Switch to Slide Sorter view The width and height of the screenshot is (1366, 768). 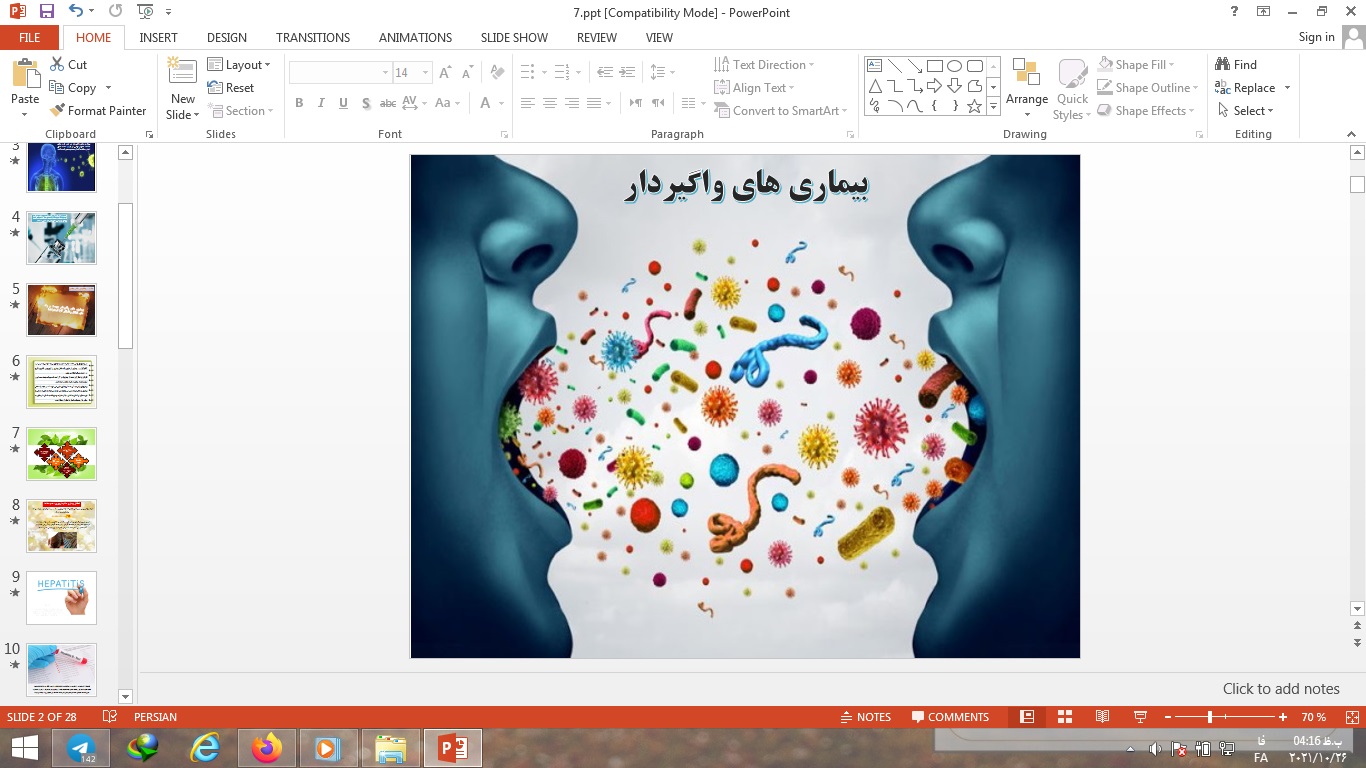tap(1065, 717)
